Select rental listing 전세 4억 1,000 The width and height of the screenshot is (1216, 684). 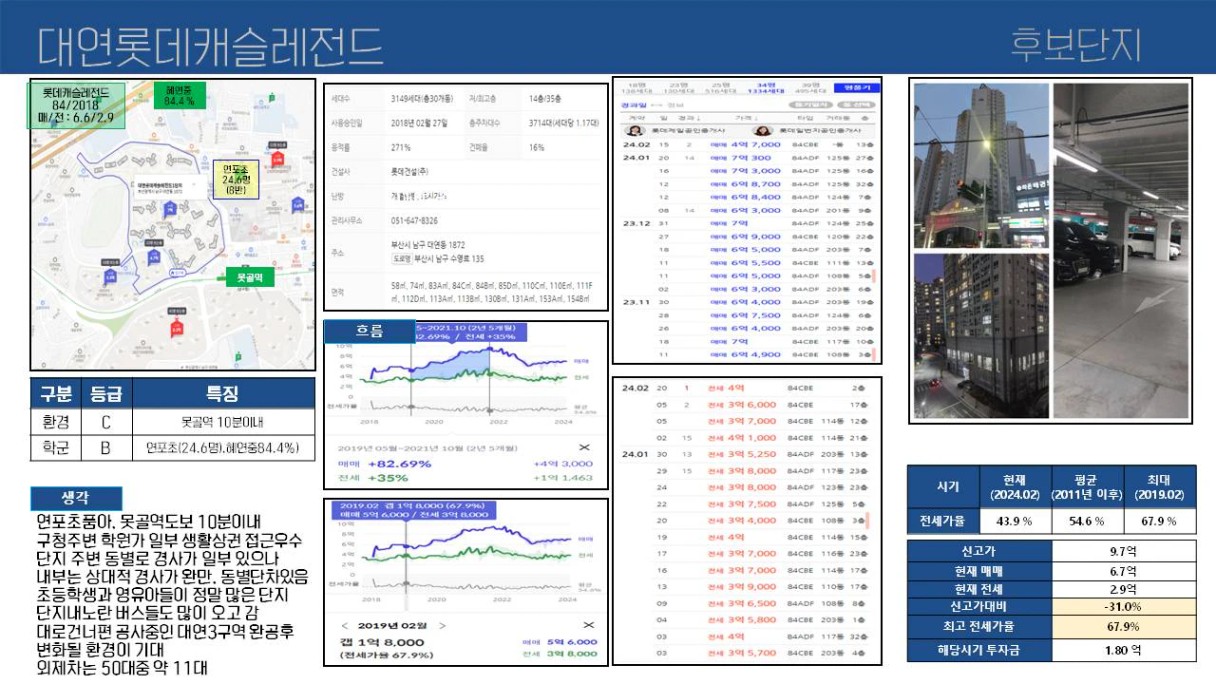[x=743, y=438]
